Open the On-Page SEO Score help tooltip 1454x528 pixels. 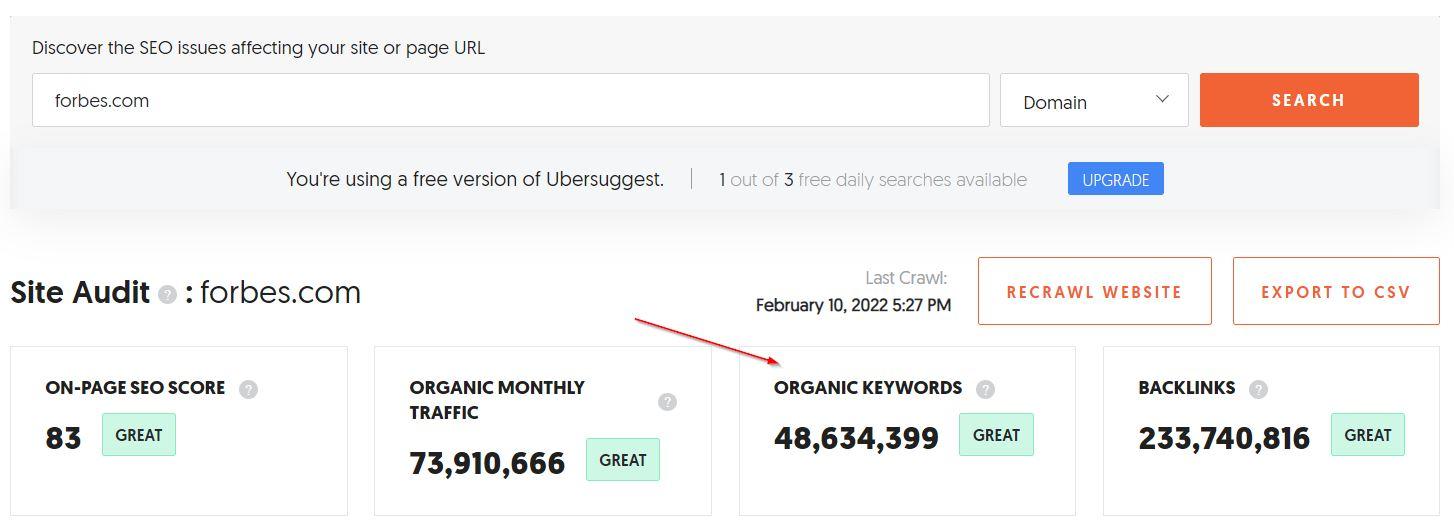tap(248, 389)
